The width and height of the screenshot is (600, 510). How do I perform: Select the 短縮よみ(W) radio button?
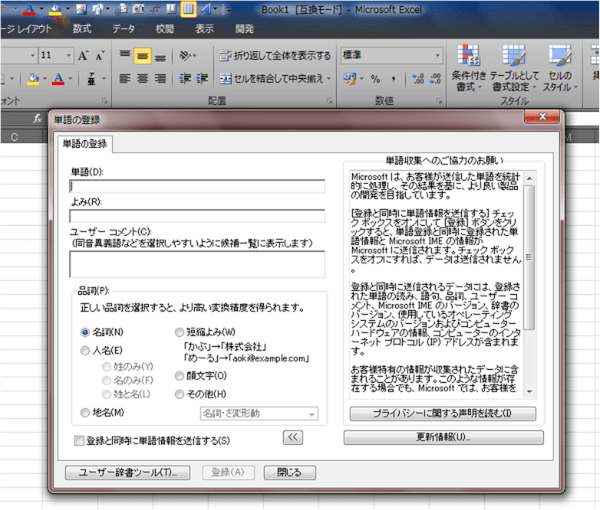(179, 332)
